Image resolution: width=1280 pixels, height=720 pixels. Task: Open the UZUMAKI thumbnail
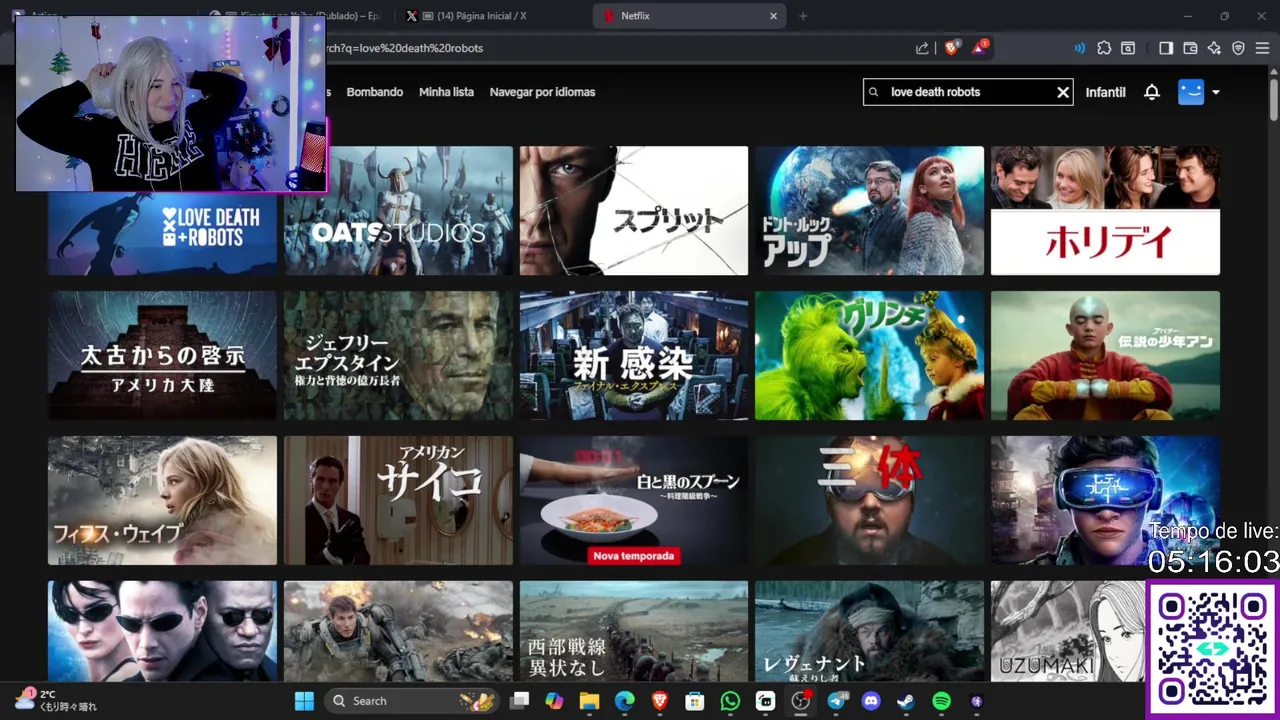pyautogui.click(x=1068, y=632)
